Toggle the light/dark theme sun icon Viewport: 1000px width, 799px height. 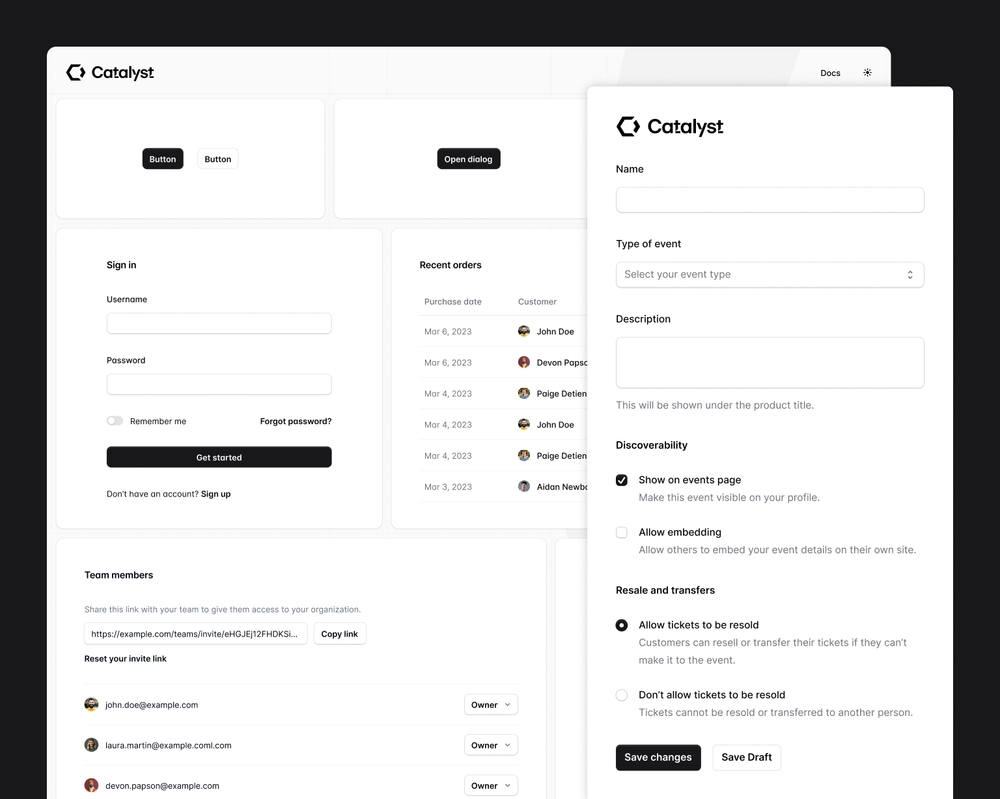click(x=867, y=73)
